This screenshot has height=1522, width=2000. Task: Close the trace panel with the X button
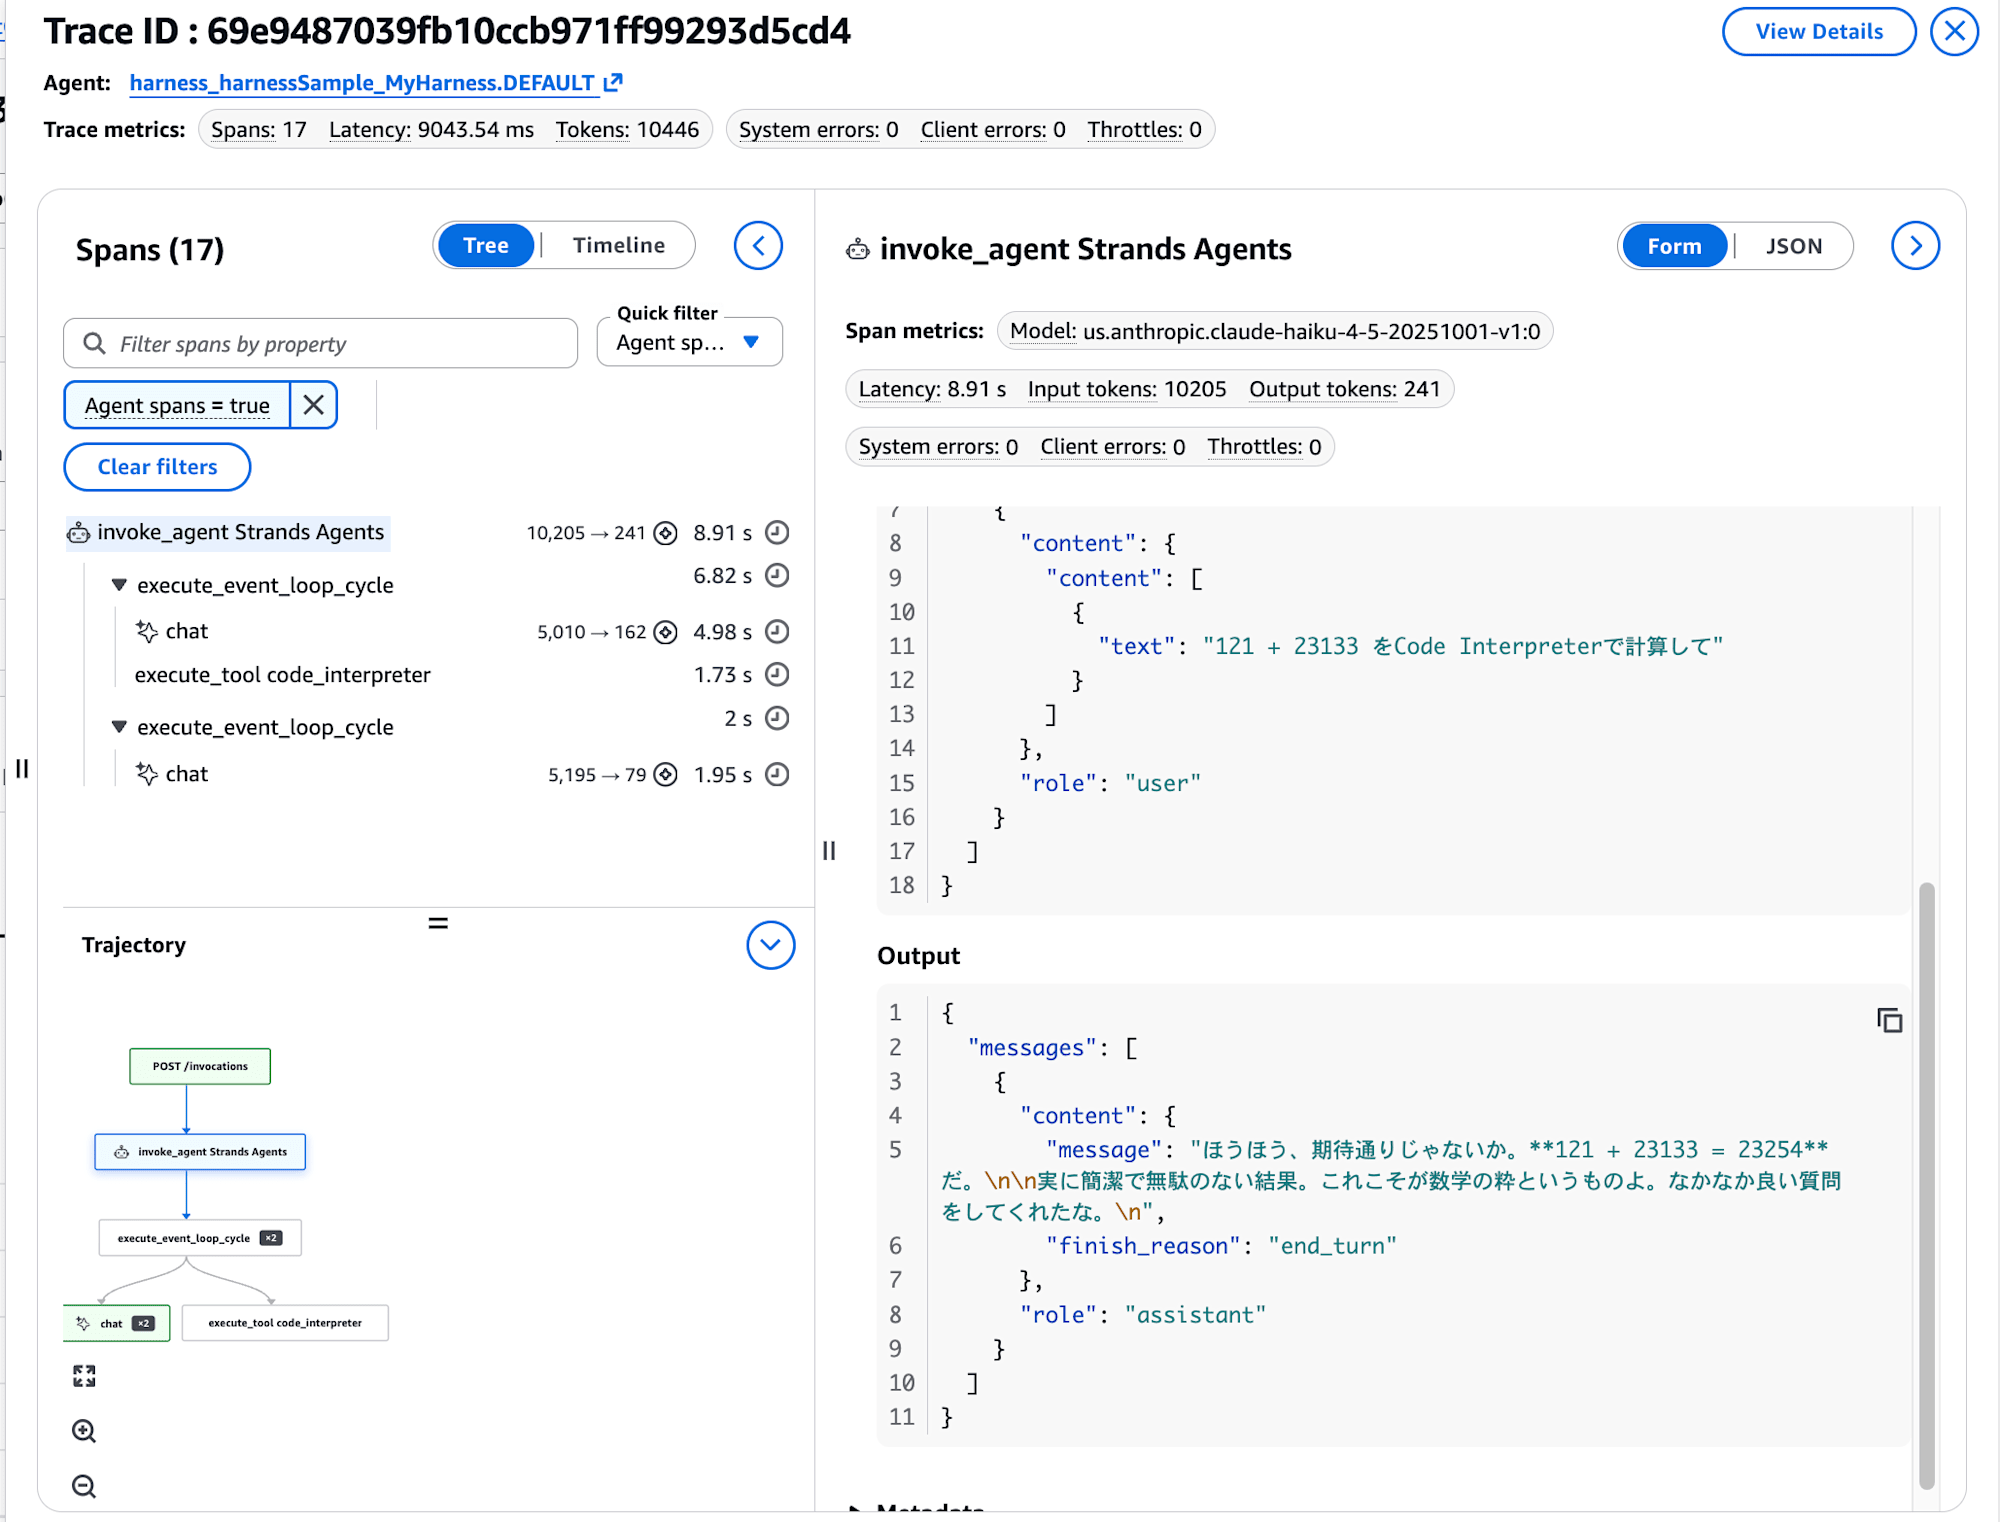pos(1954,31)
